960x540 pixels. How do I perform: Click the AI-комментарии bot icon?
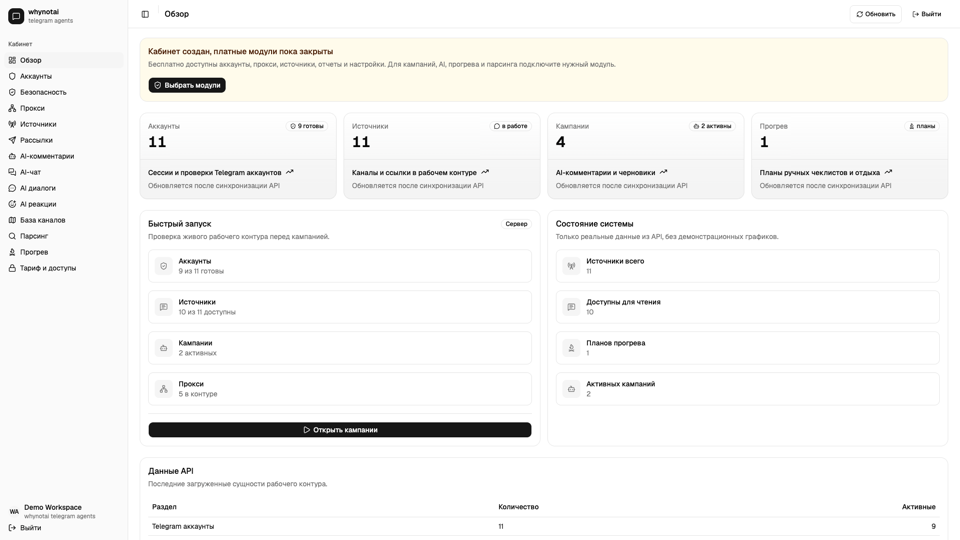coord(12,156)
